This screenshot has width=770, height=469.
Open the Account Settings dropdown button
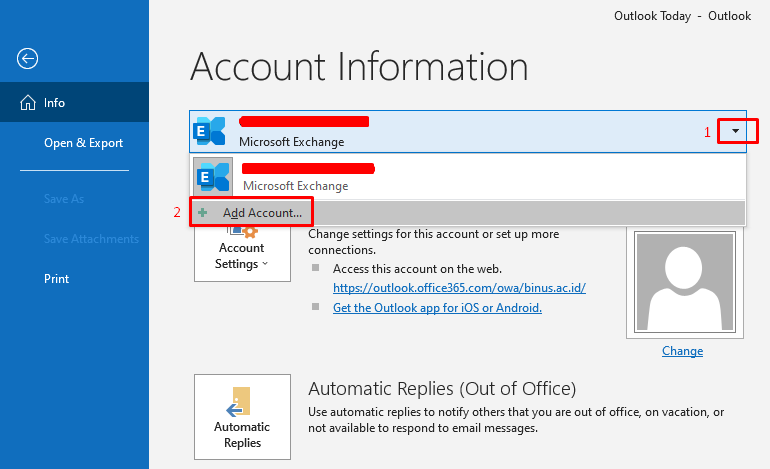tap(242, 253)
